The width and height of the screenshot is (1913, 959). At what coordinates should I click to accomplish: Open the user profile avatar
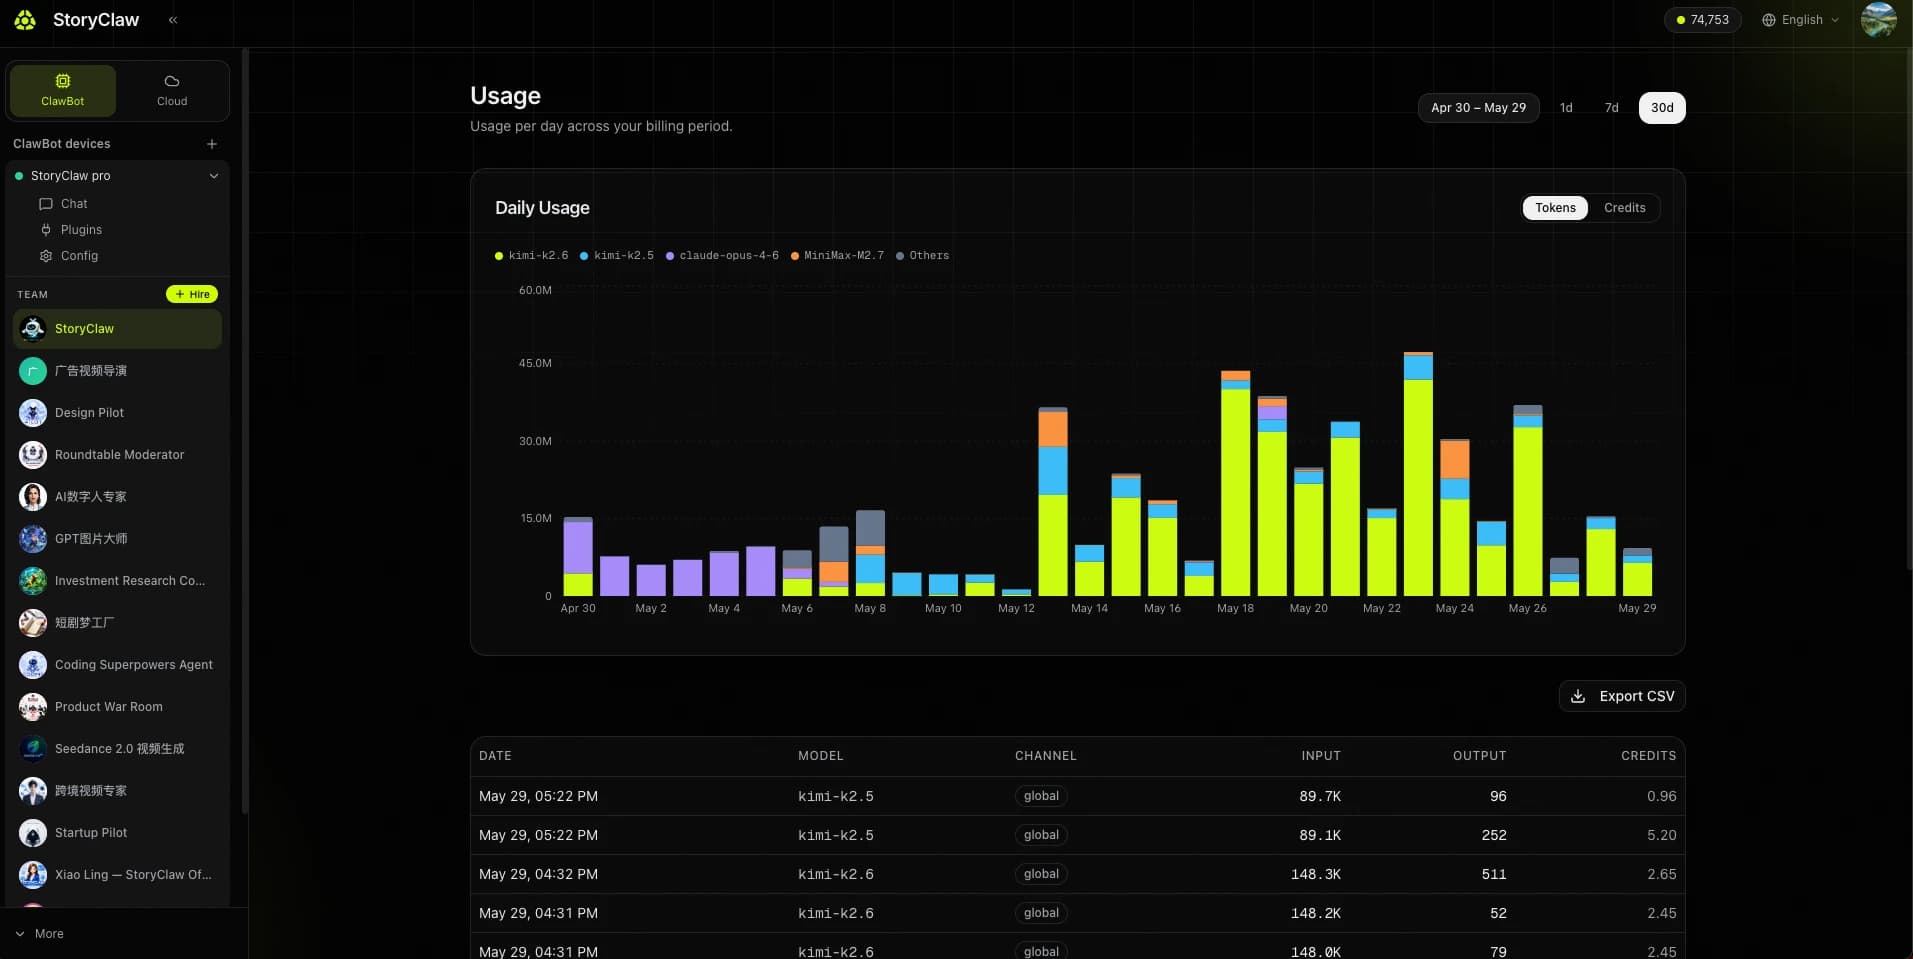pos(1878,20)
